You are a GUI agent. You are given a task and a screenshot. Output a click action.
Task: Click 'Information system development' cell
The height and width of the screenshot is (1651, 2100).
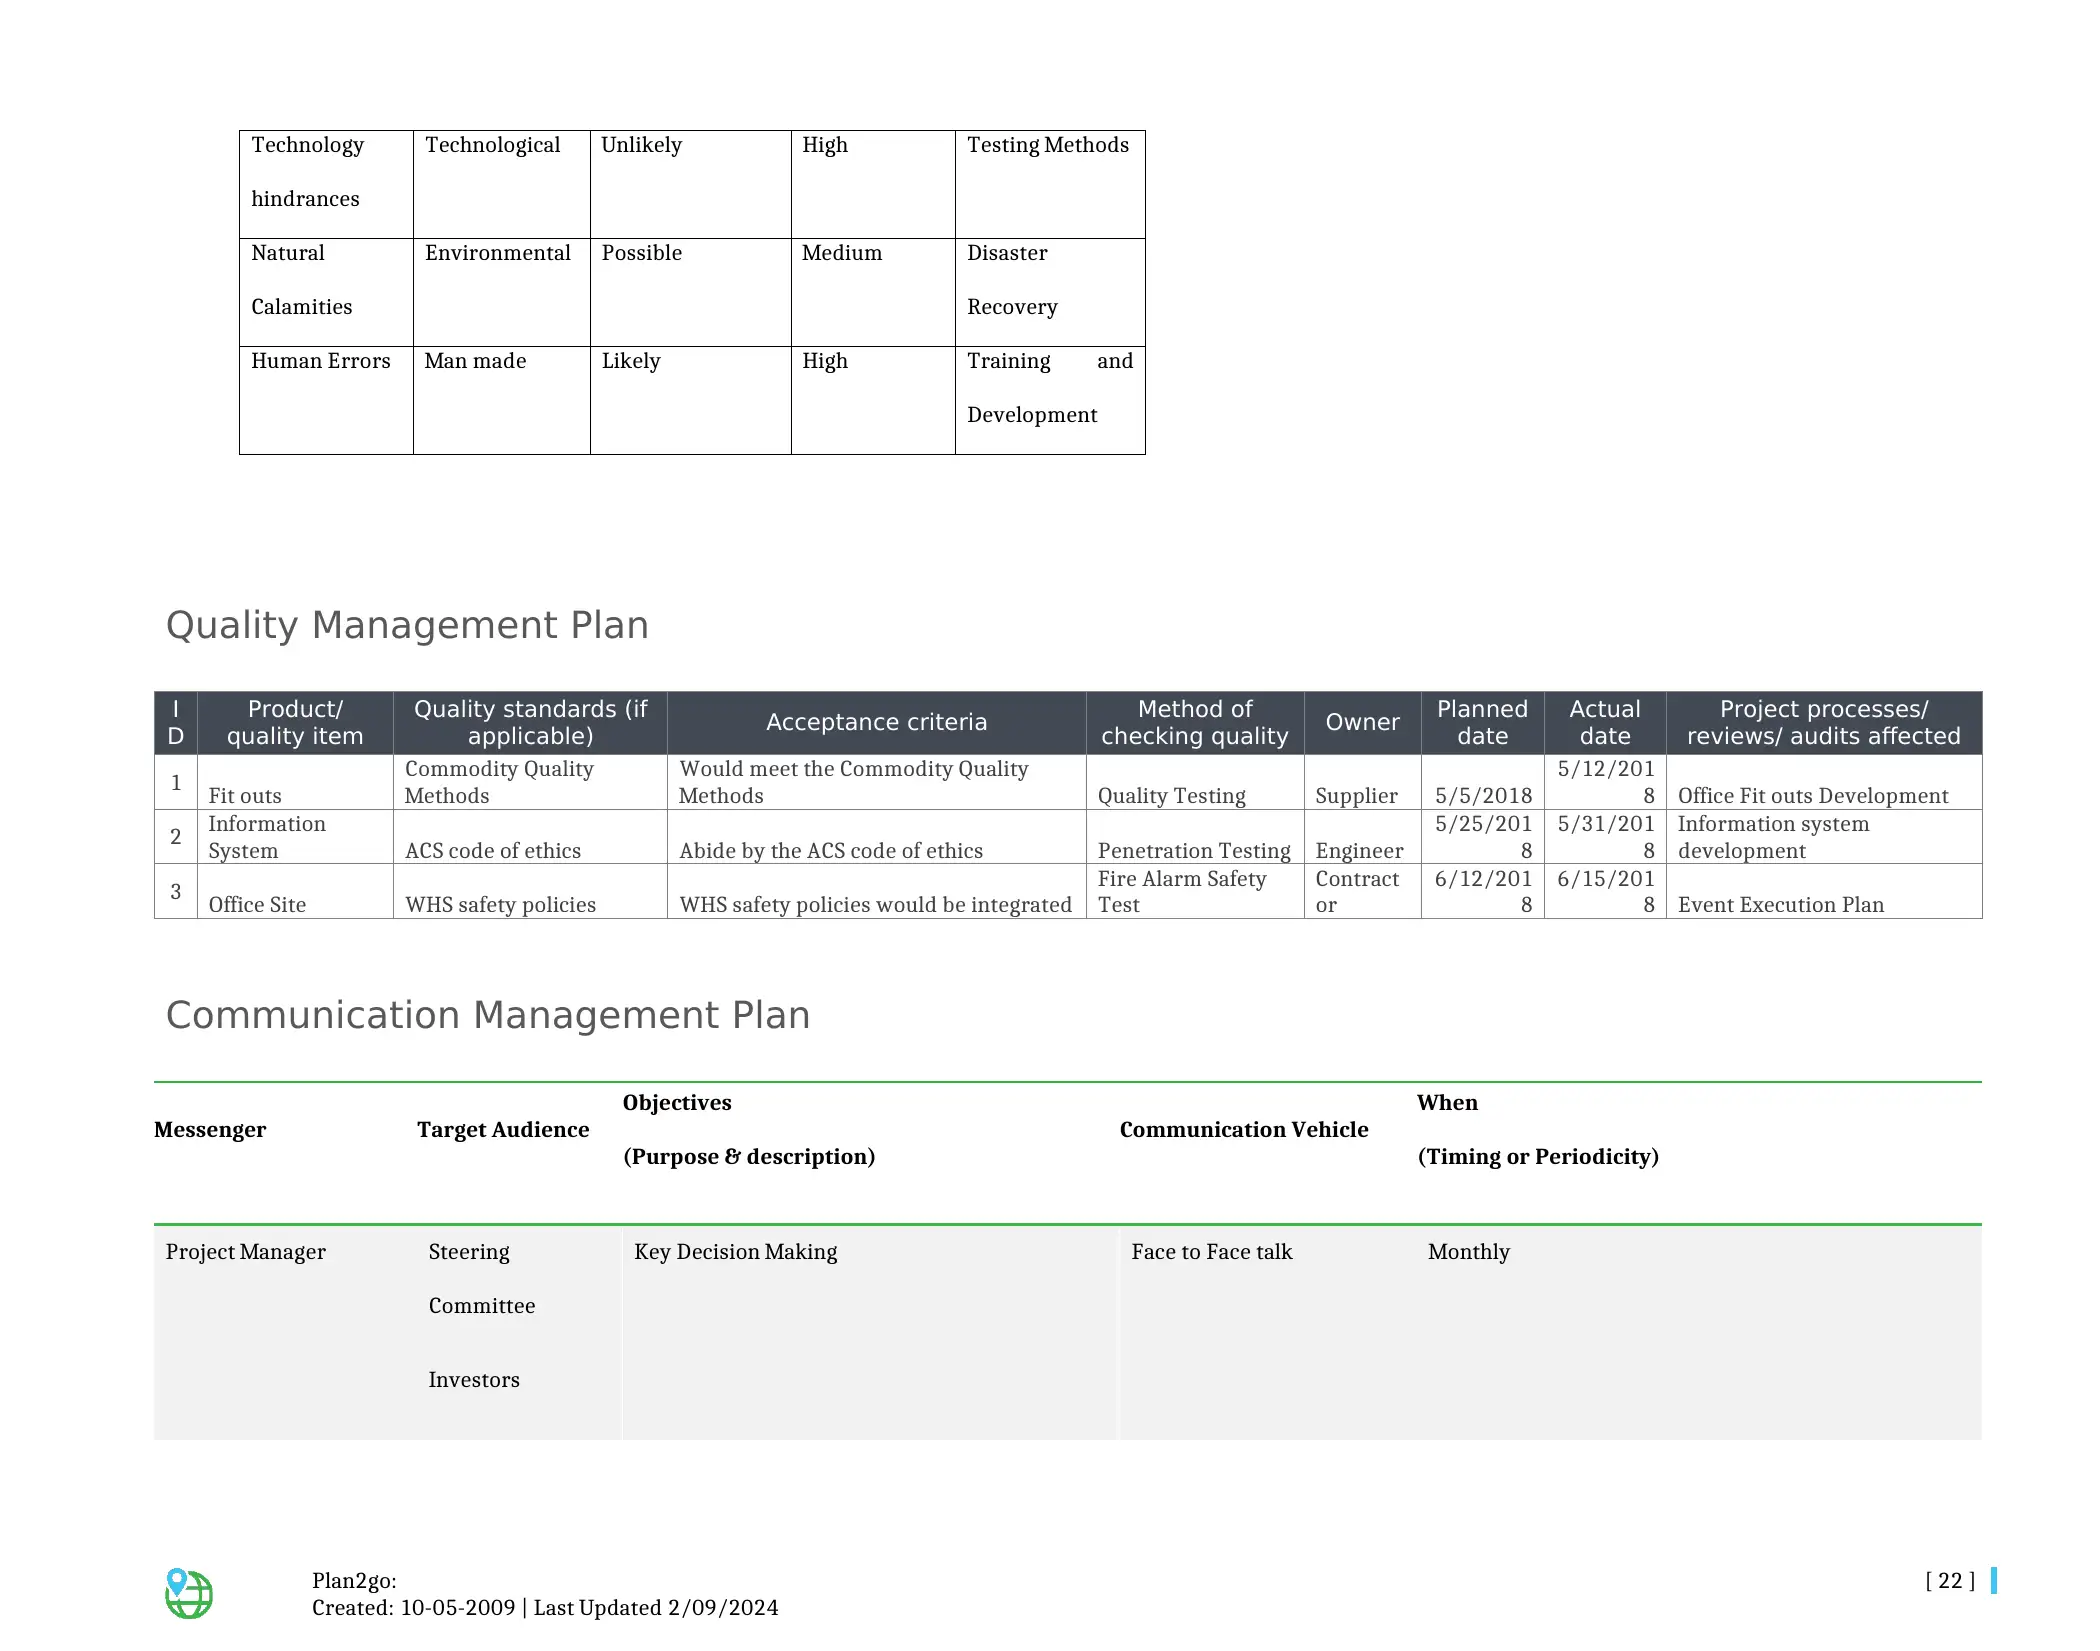pos(1824,837)
